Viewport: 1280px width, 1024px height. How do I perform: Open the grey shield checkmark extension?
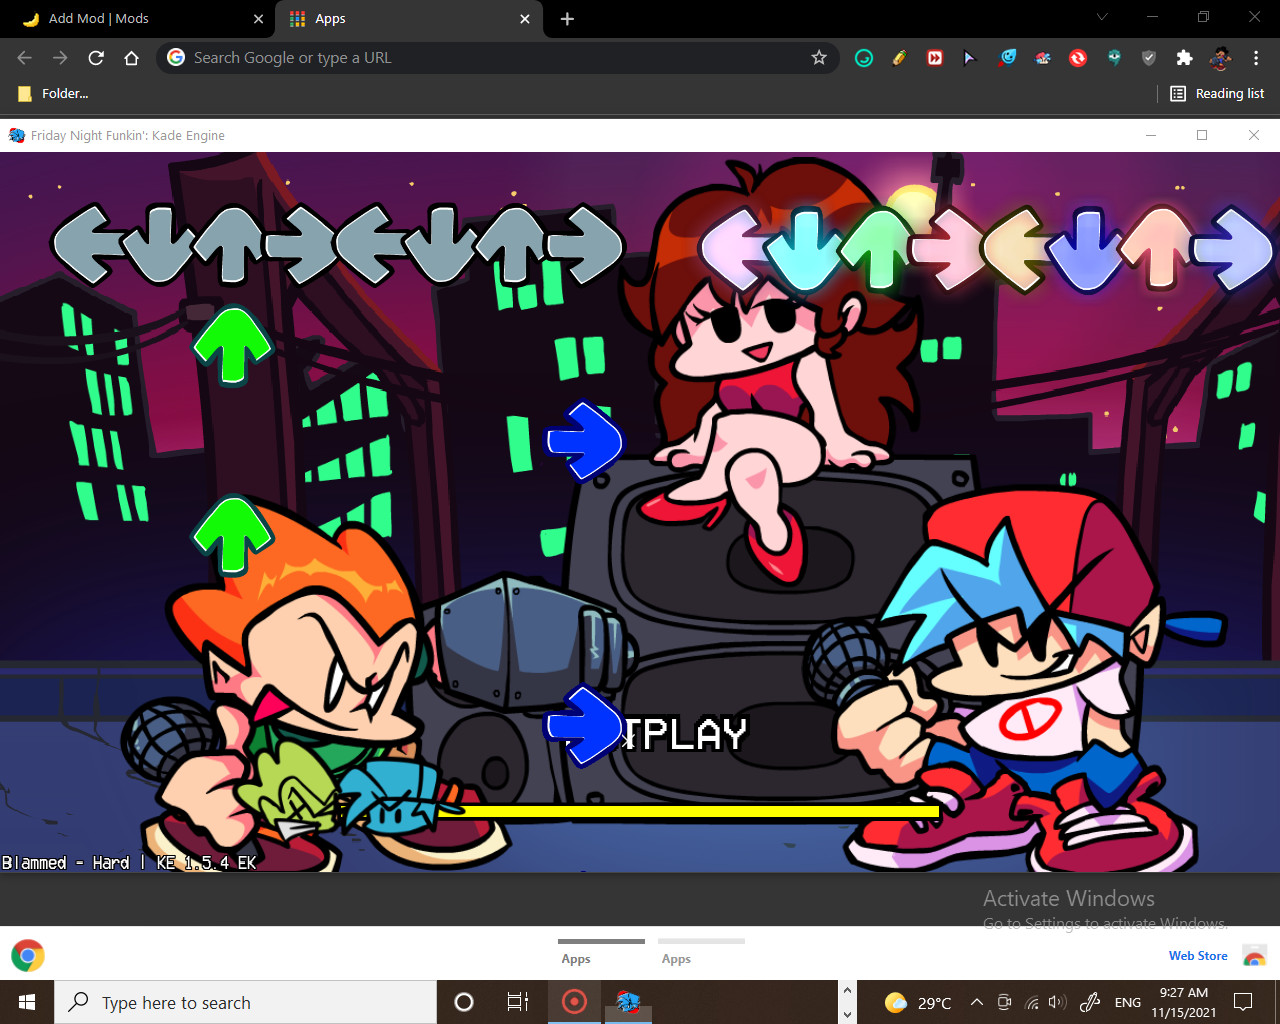tap(1149, 58)
